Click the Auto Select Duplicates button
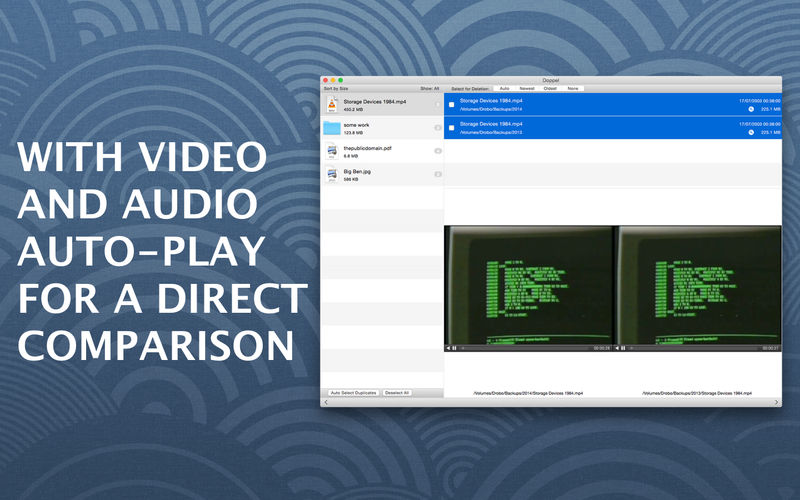The image size is (800, 500). point(353,393)
